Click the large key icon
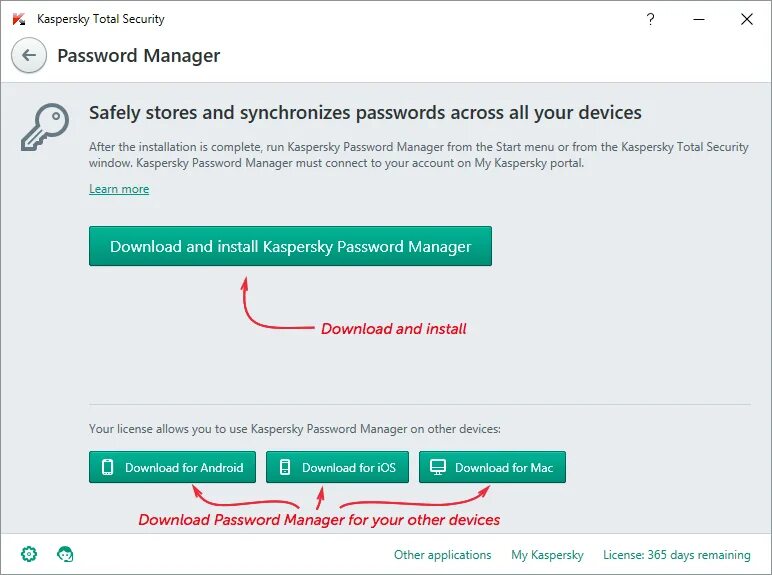 pyautogui.click(x=45, y=127)
